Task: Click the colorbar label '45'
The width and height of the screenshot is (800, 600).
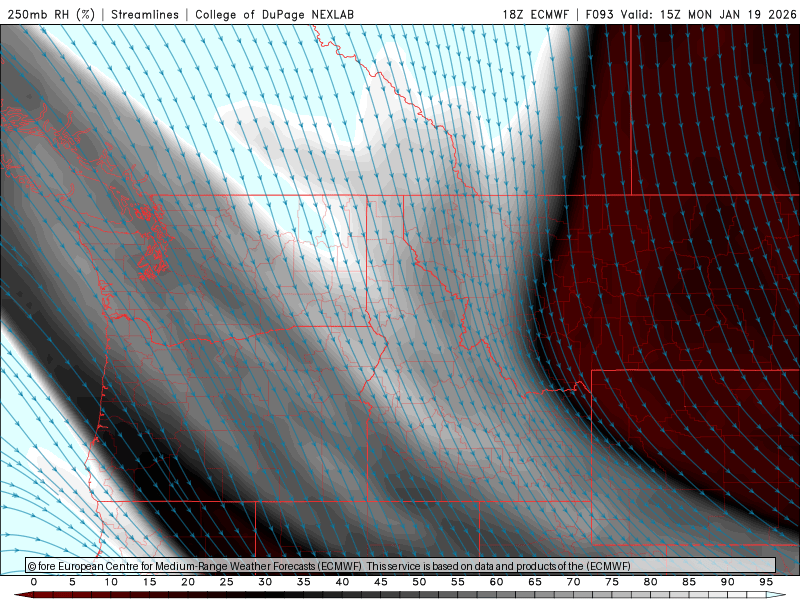Action: coord(381,582)
